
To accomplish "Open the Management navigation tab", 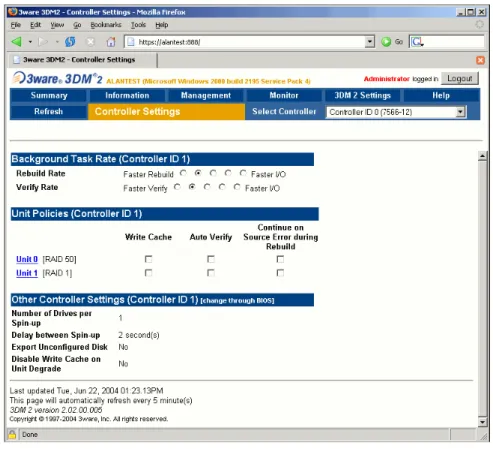I will pos(206,96).
